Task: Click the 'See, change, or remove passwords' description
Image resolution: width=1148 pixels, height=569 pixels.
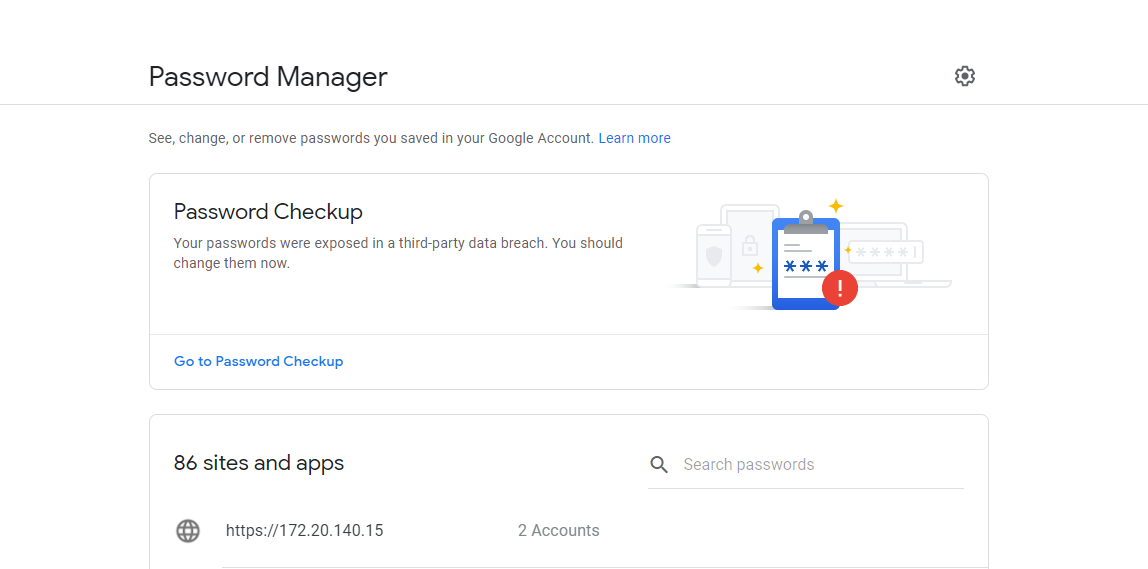Action: click(x=371, y=138)
